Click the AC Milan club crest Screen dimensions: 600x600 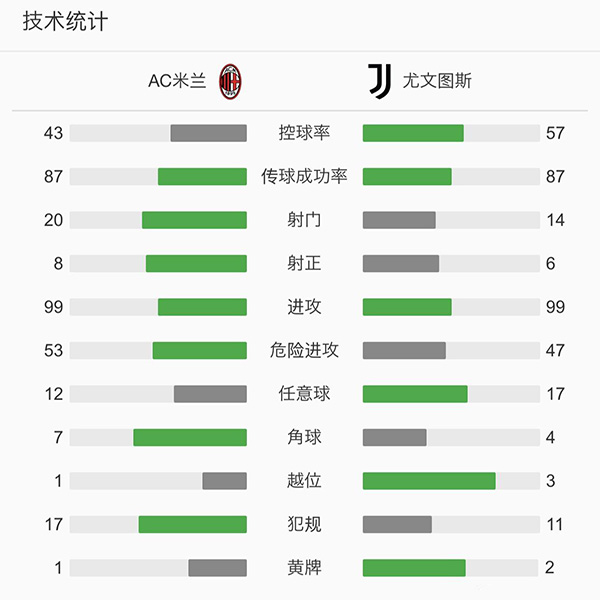pos(231,81)
